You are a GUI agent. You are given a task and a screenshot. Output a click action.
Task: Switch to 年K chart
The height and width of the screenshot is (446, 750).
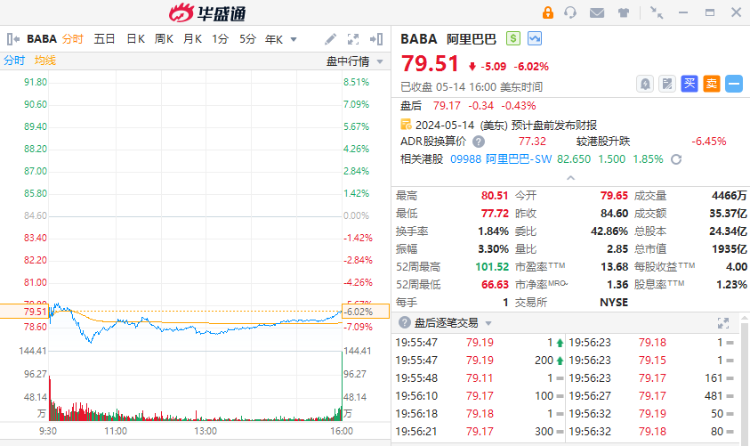274,39
